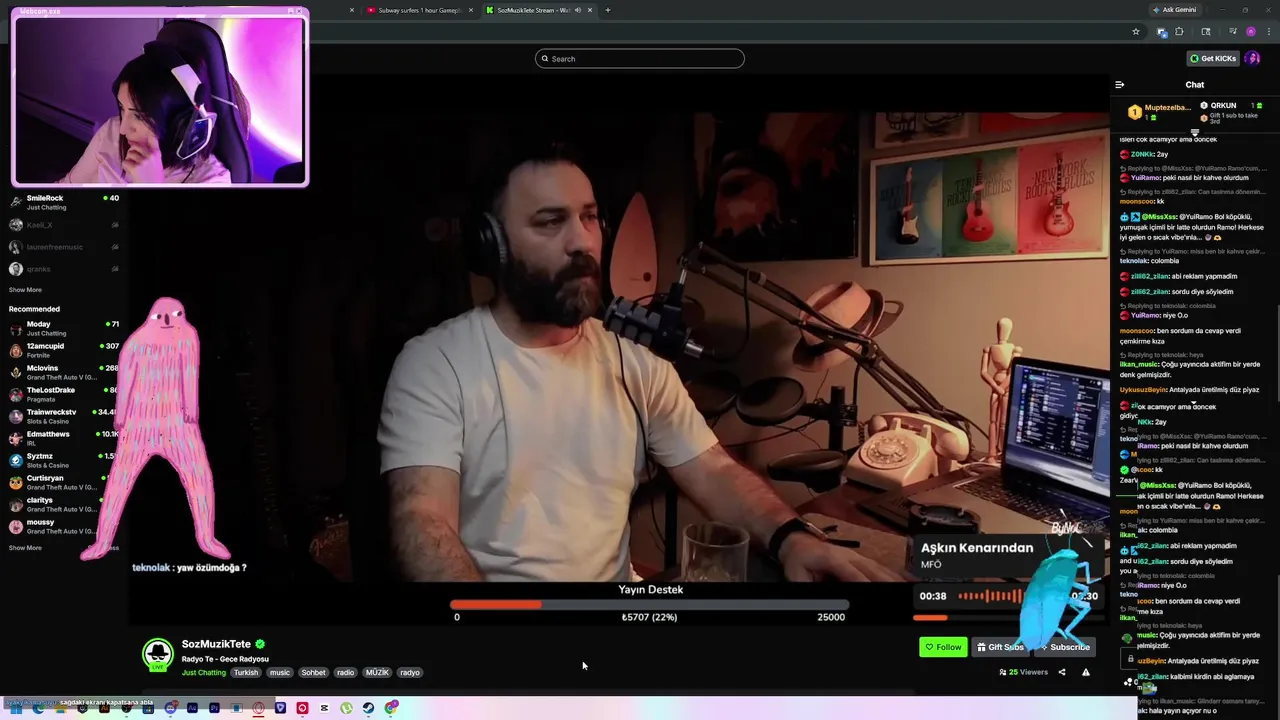Click the report stream warning icon
This screenshot has height=720, width=1280.
click(1086, 672)
